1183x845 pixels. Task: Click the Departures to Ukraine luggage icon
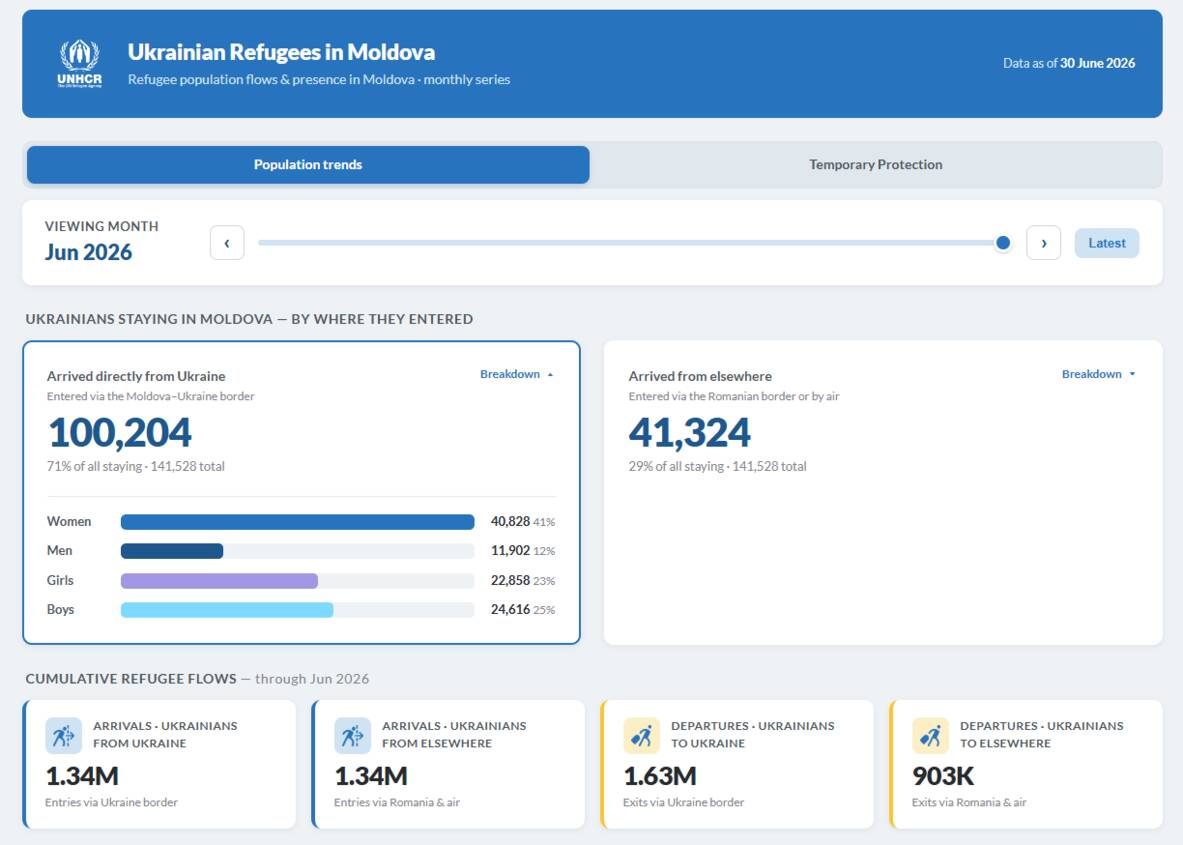click(x=641, y=736)
